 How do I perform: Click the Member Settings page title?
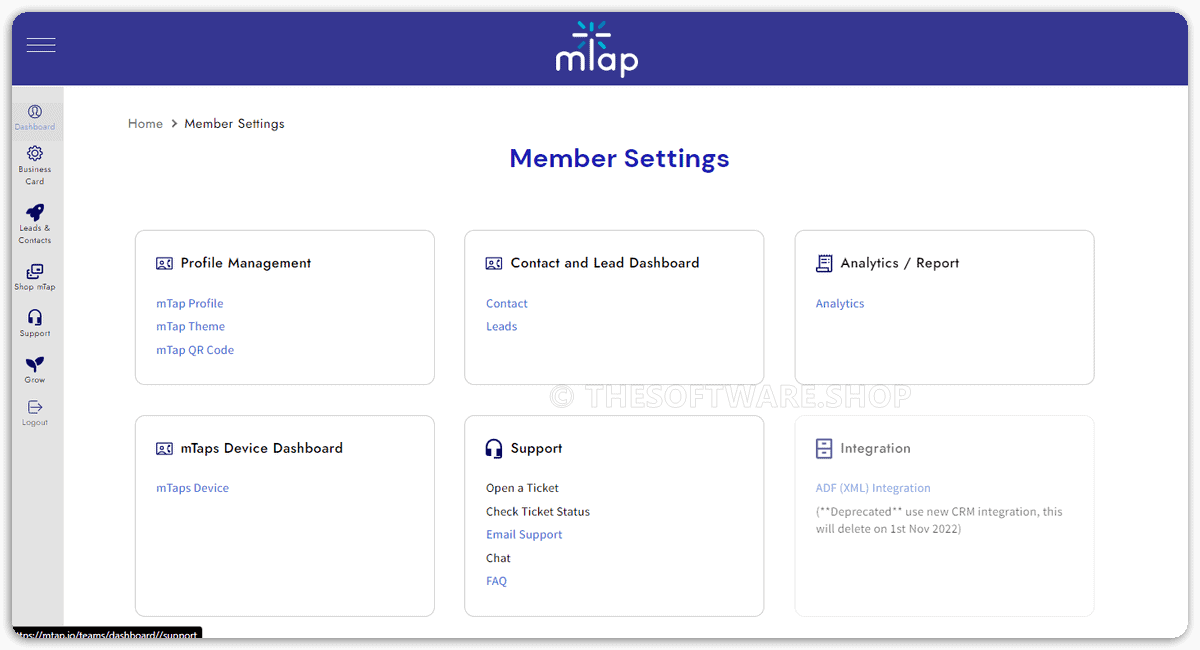pos(620,159)
